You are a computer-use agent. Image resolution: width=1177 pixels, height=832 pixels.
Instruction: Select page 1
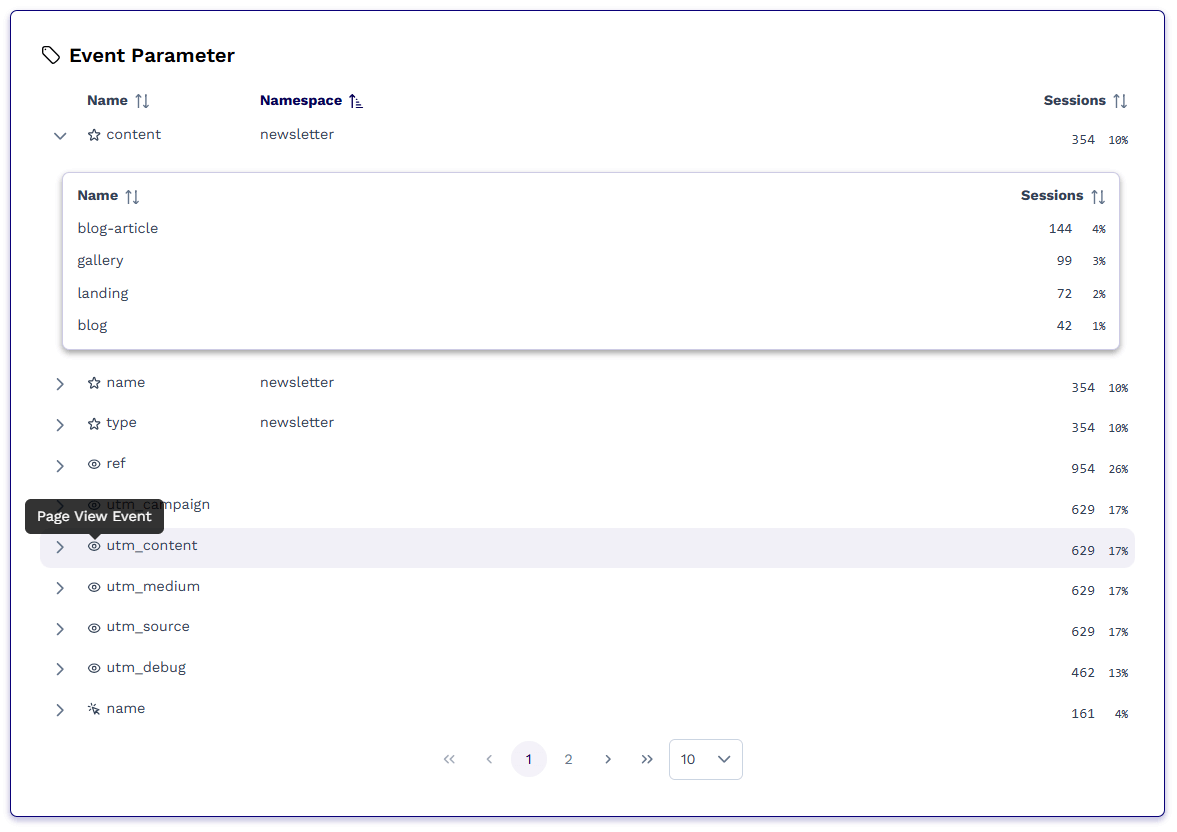528,759
